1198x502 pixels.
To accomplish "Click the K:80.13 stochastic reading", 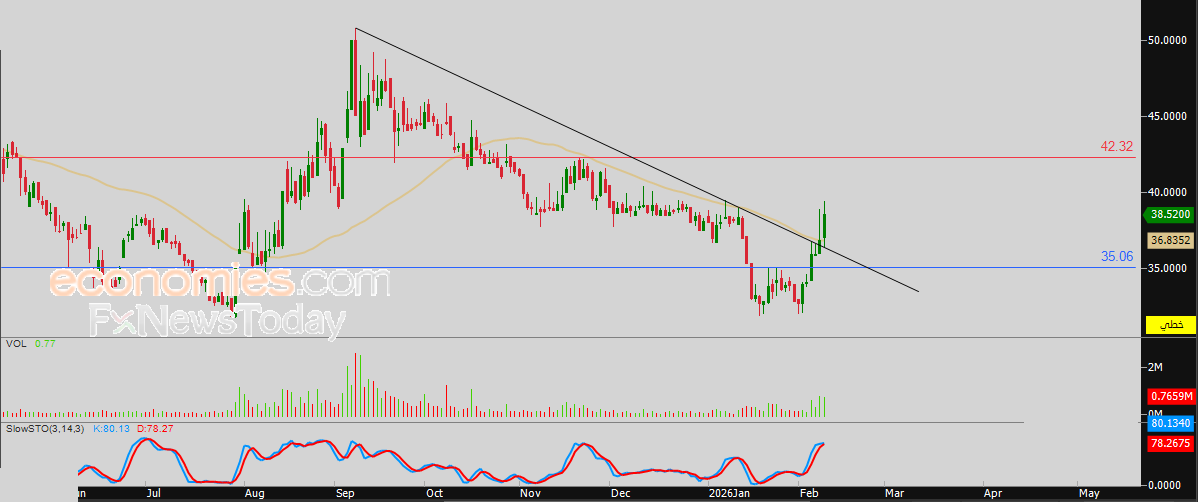I will click(x=112, y=429).
